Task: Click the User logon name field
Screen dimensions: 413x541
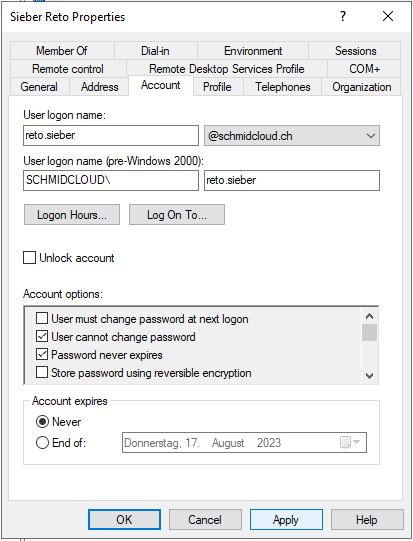Action: (x=111, y=135)
